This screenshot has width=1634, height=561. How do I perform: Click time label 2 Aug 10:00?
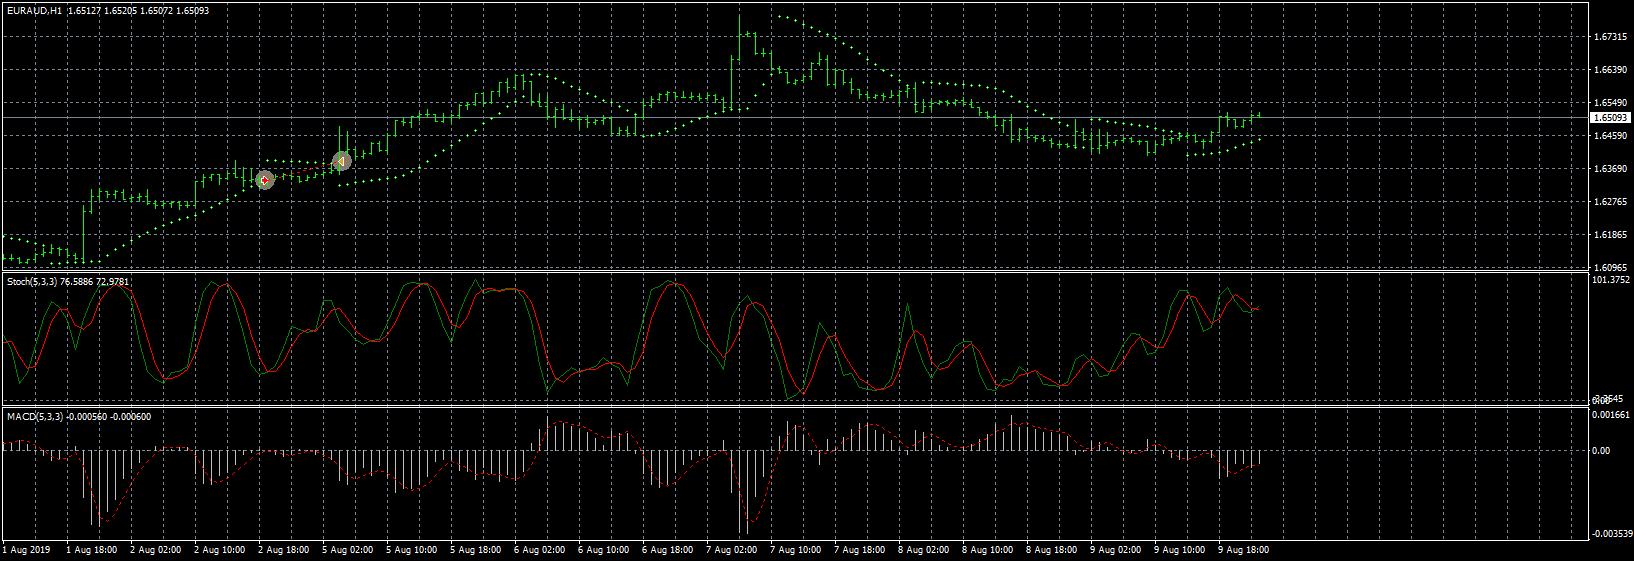(220, 550)
